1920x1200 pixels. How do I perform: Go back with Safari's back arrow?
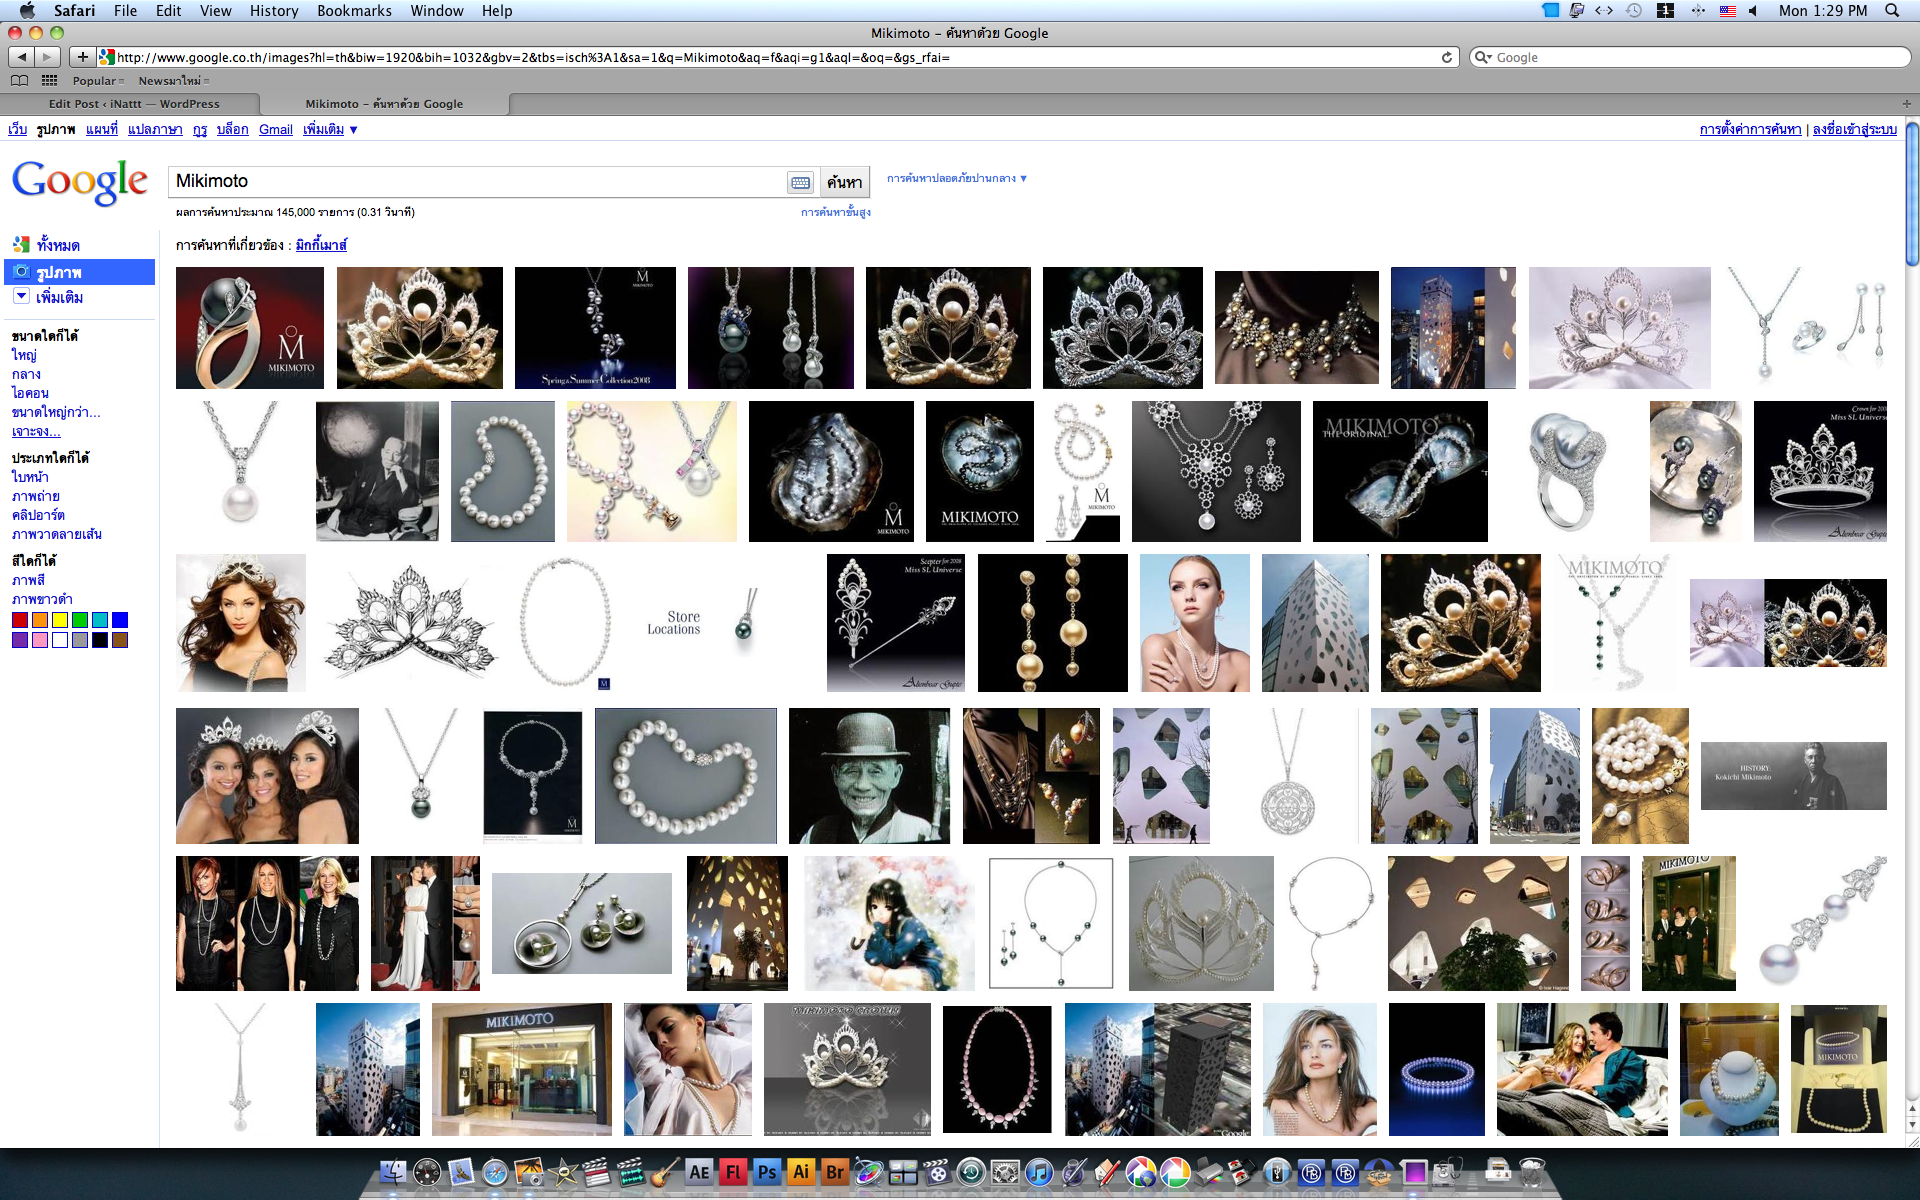coord(22,57)
